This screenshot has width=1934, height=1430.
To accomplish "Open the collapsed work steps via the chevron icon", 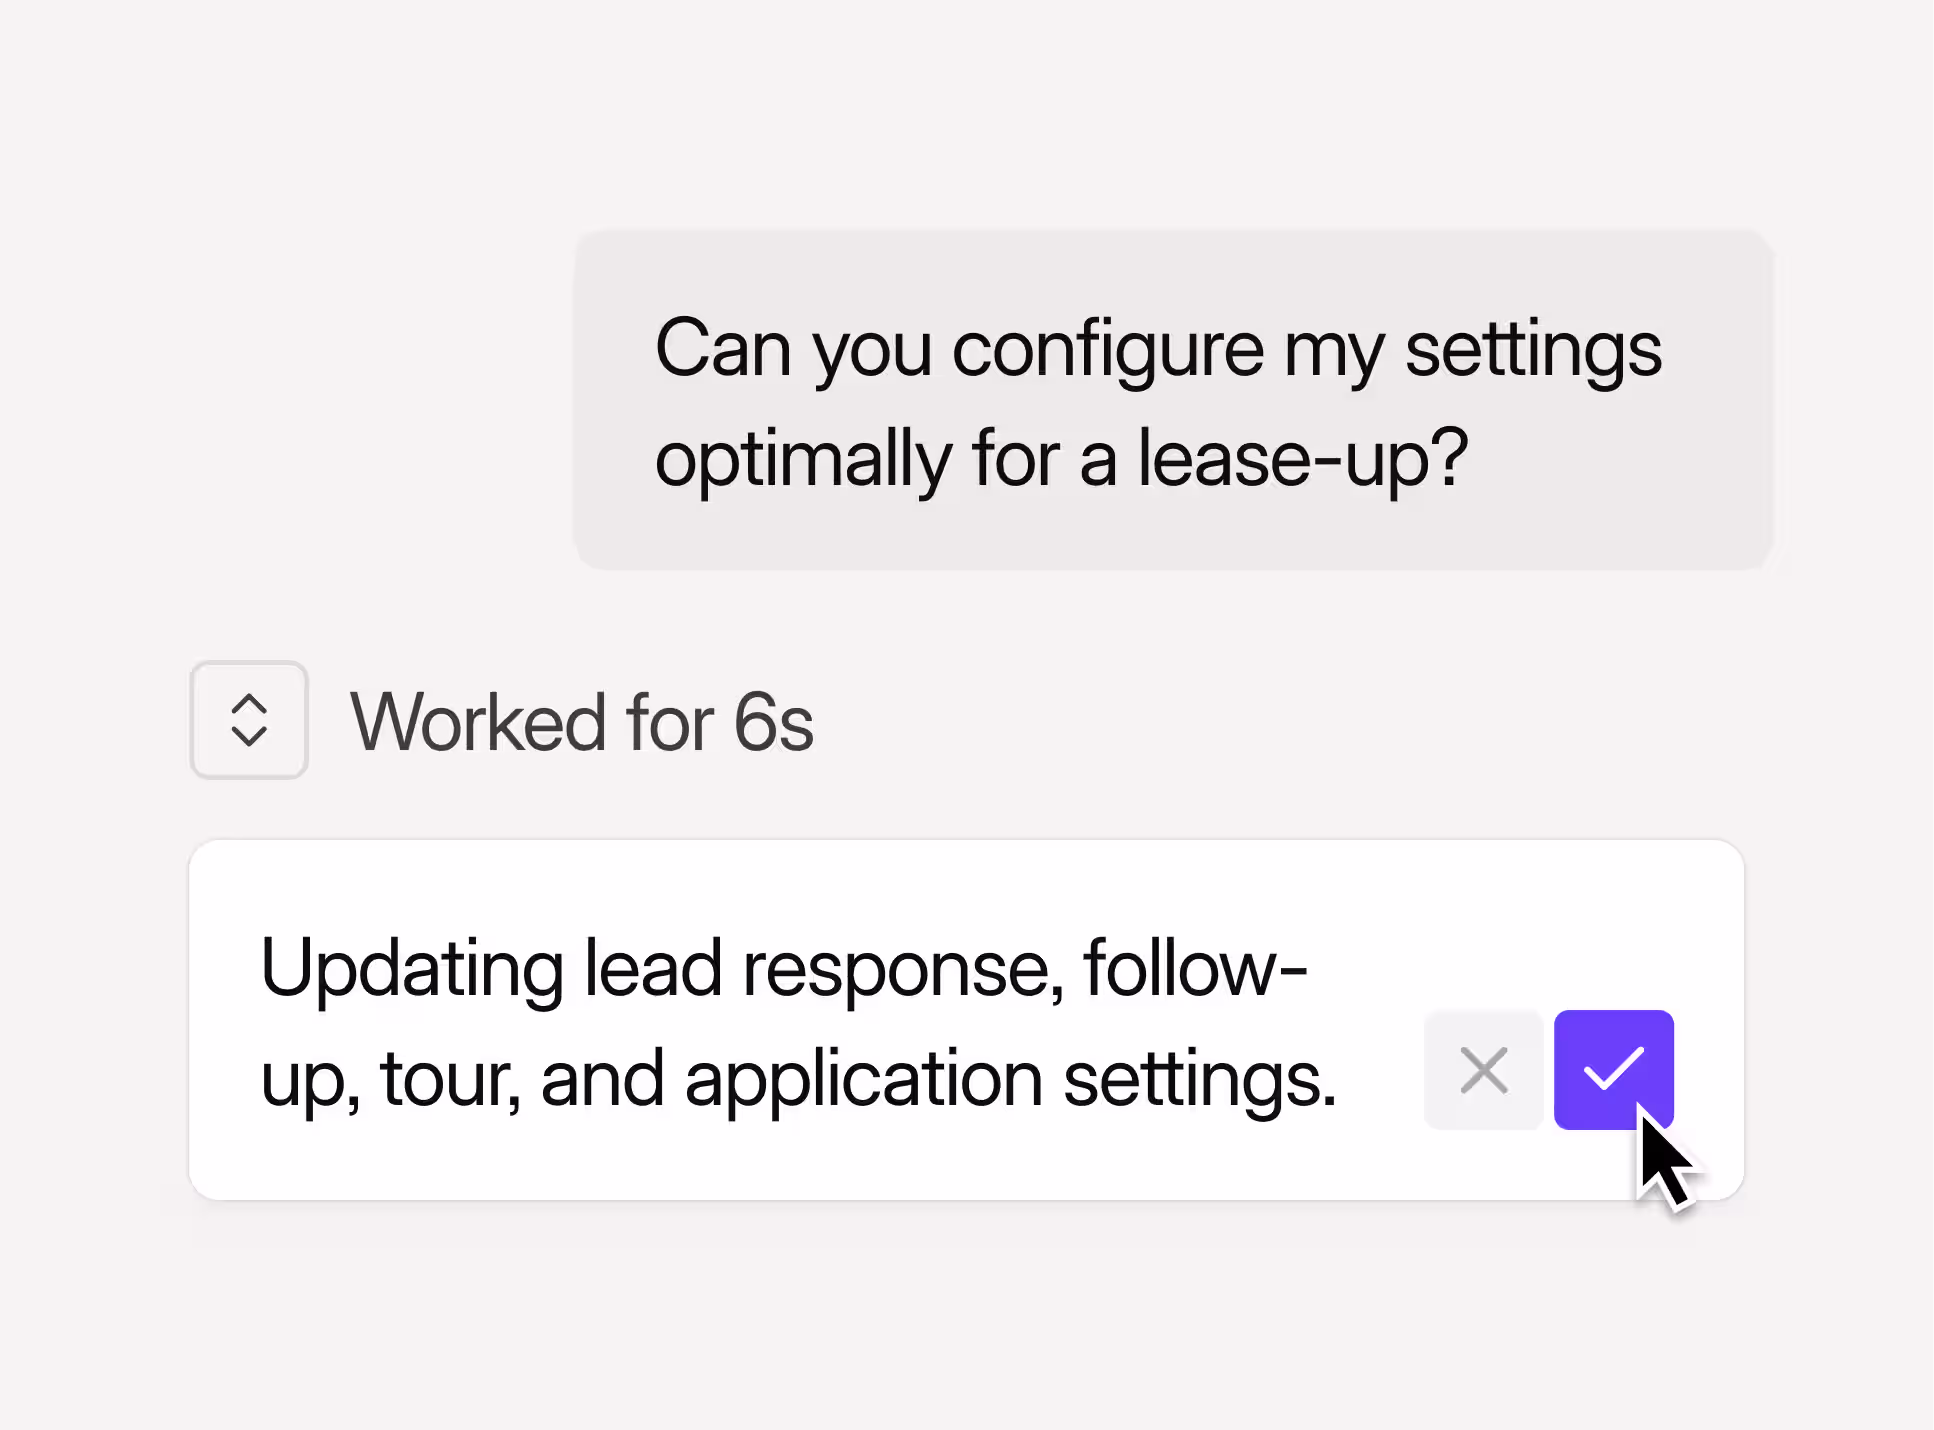I will click(x=249, y=720).
